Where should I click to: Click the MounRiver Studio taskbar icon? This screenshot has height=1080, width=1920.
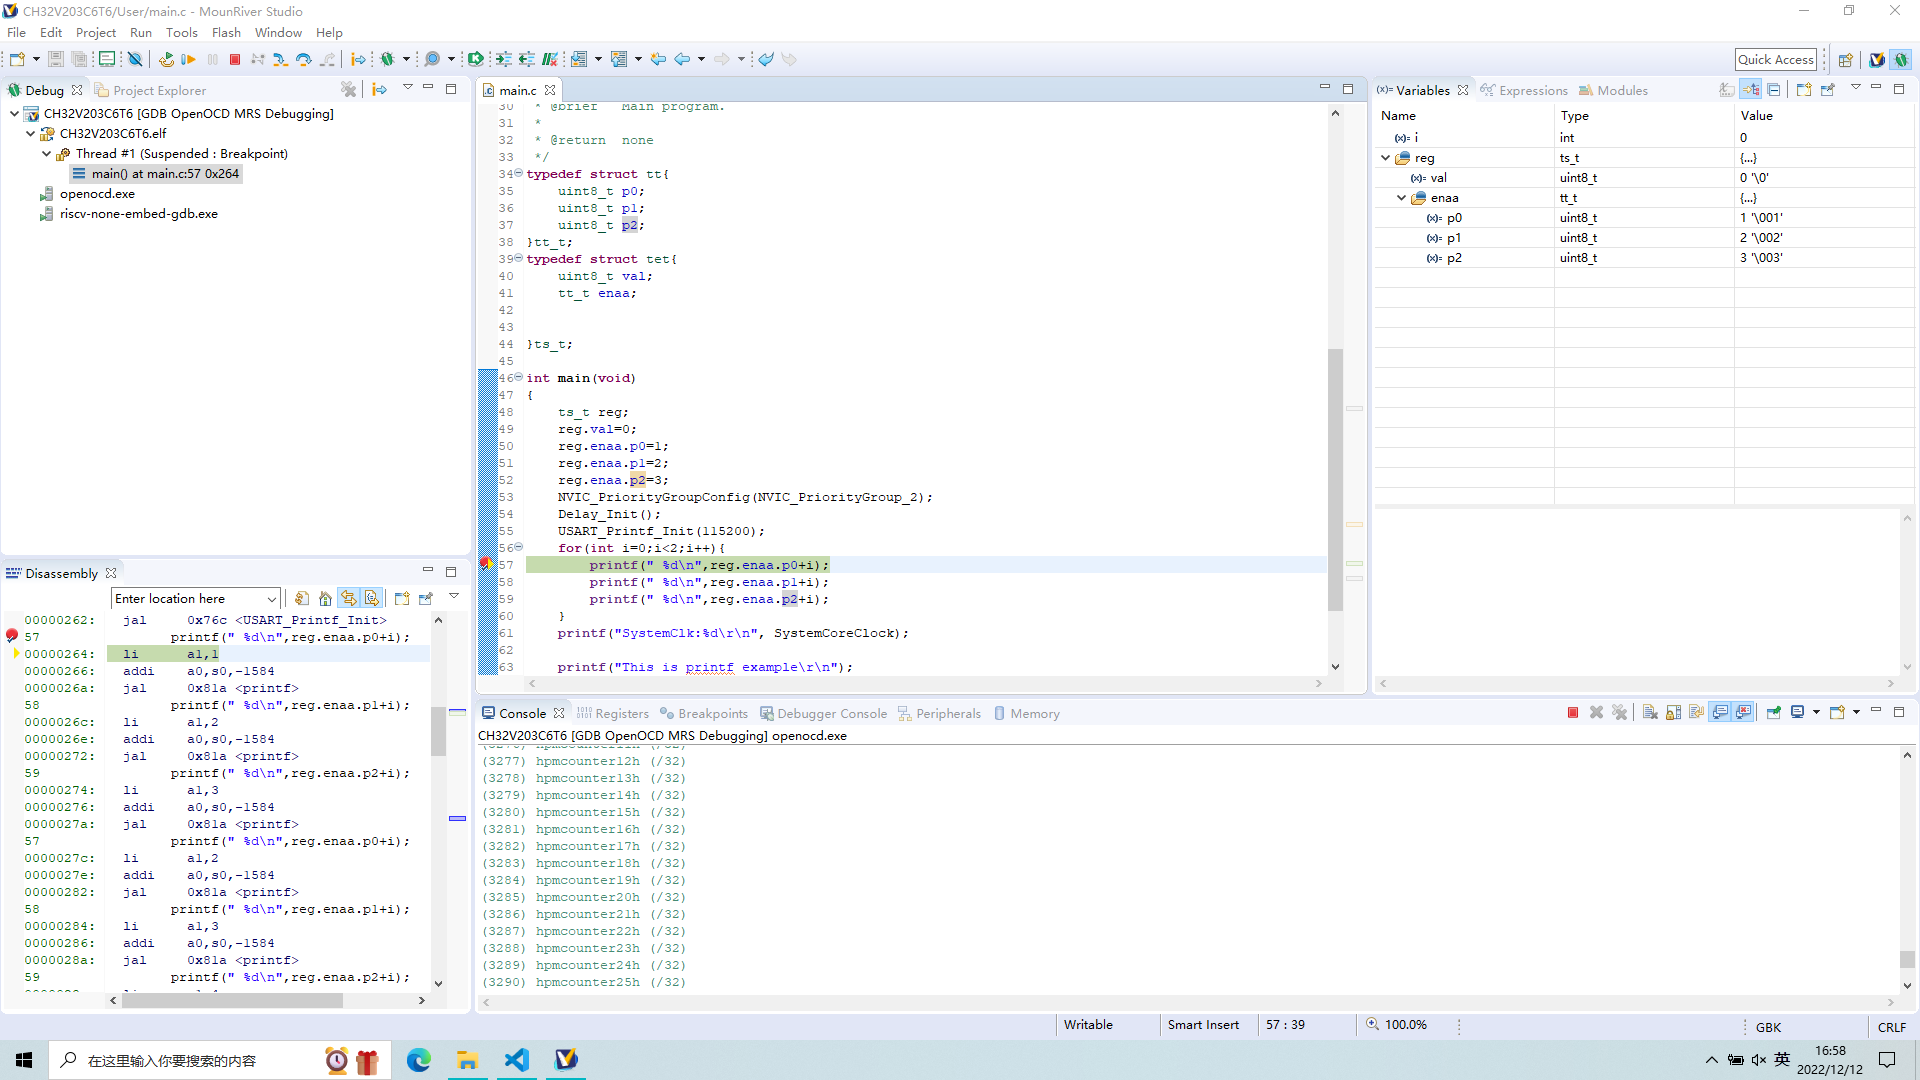[566, 1060]
